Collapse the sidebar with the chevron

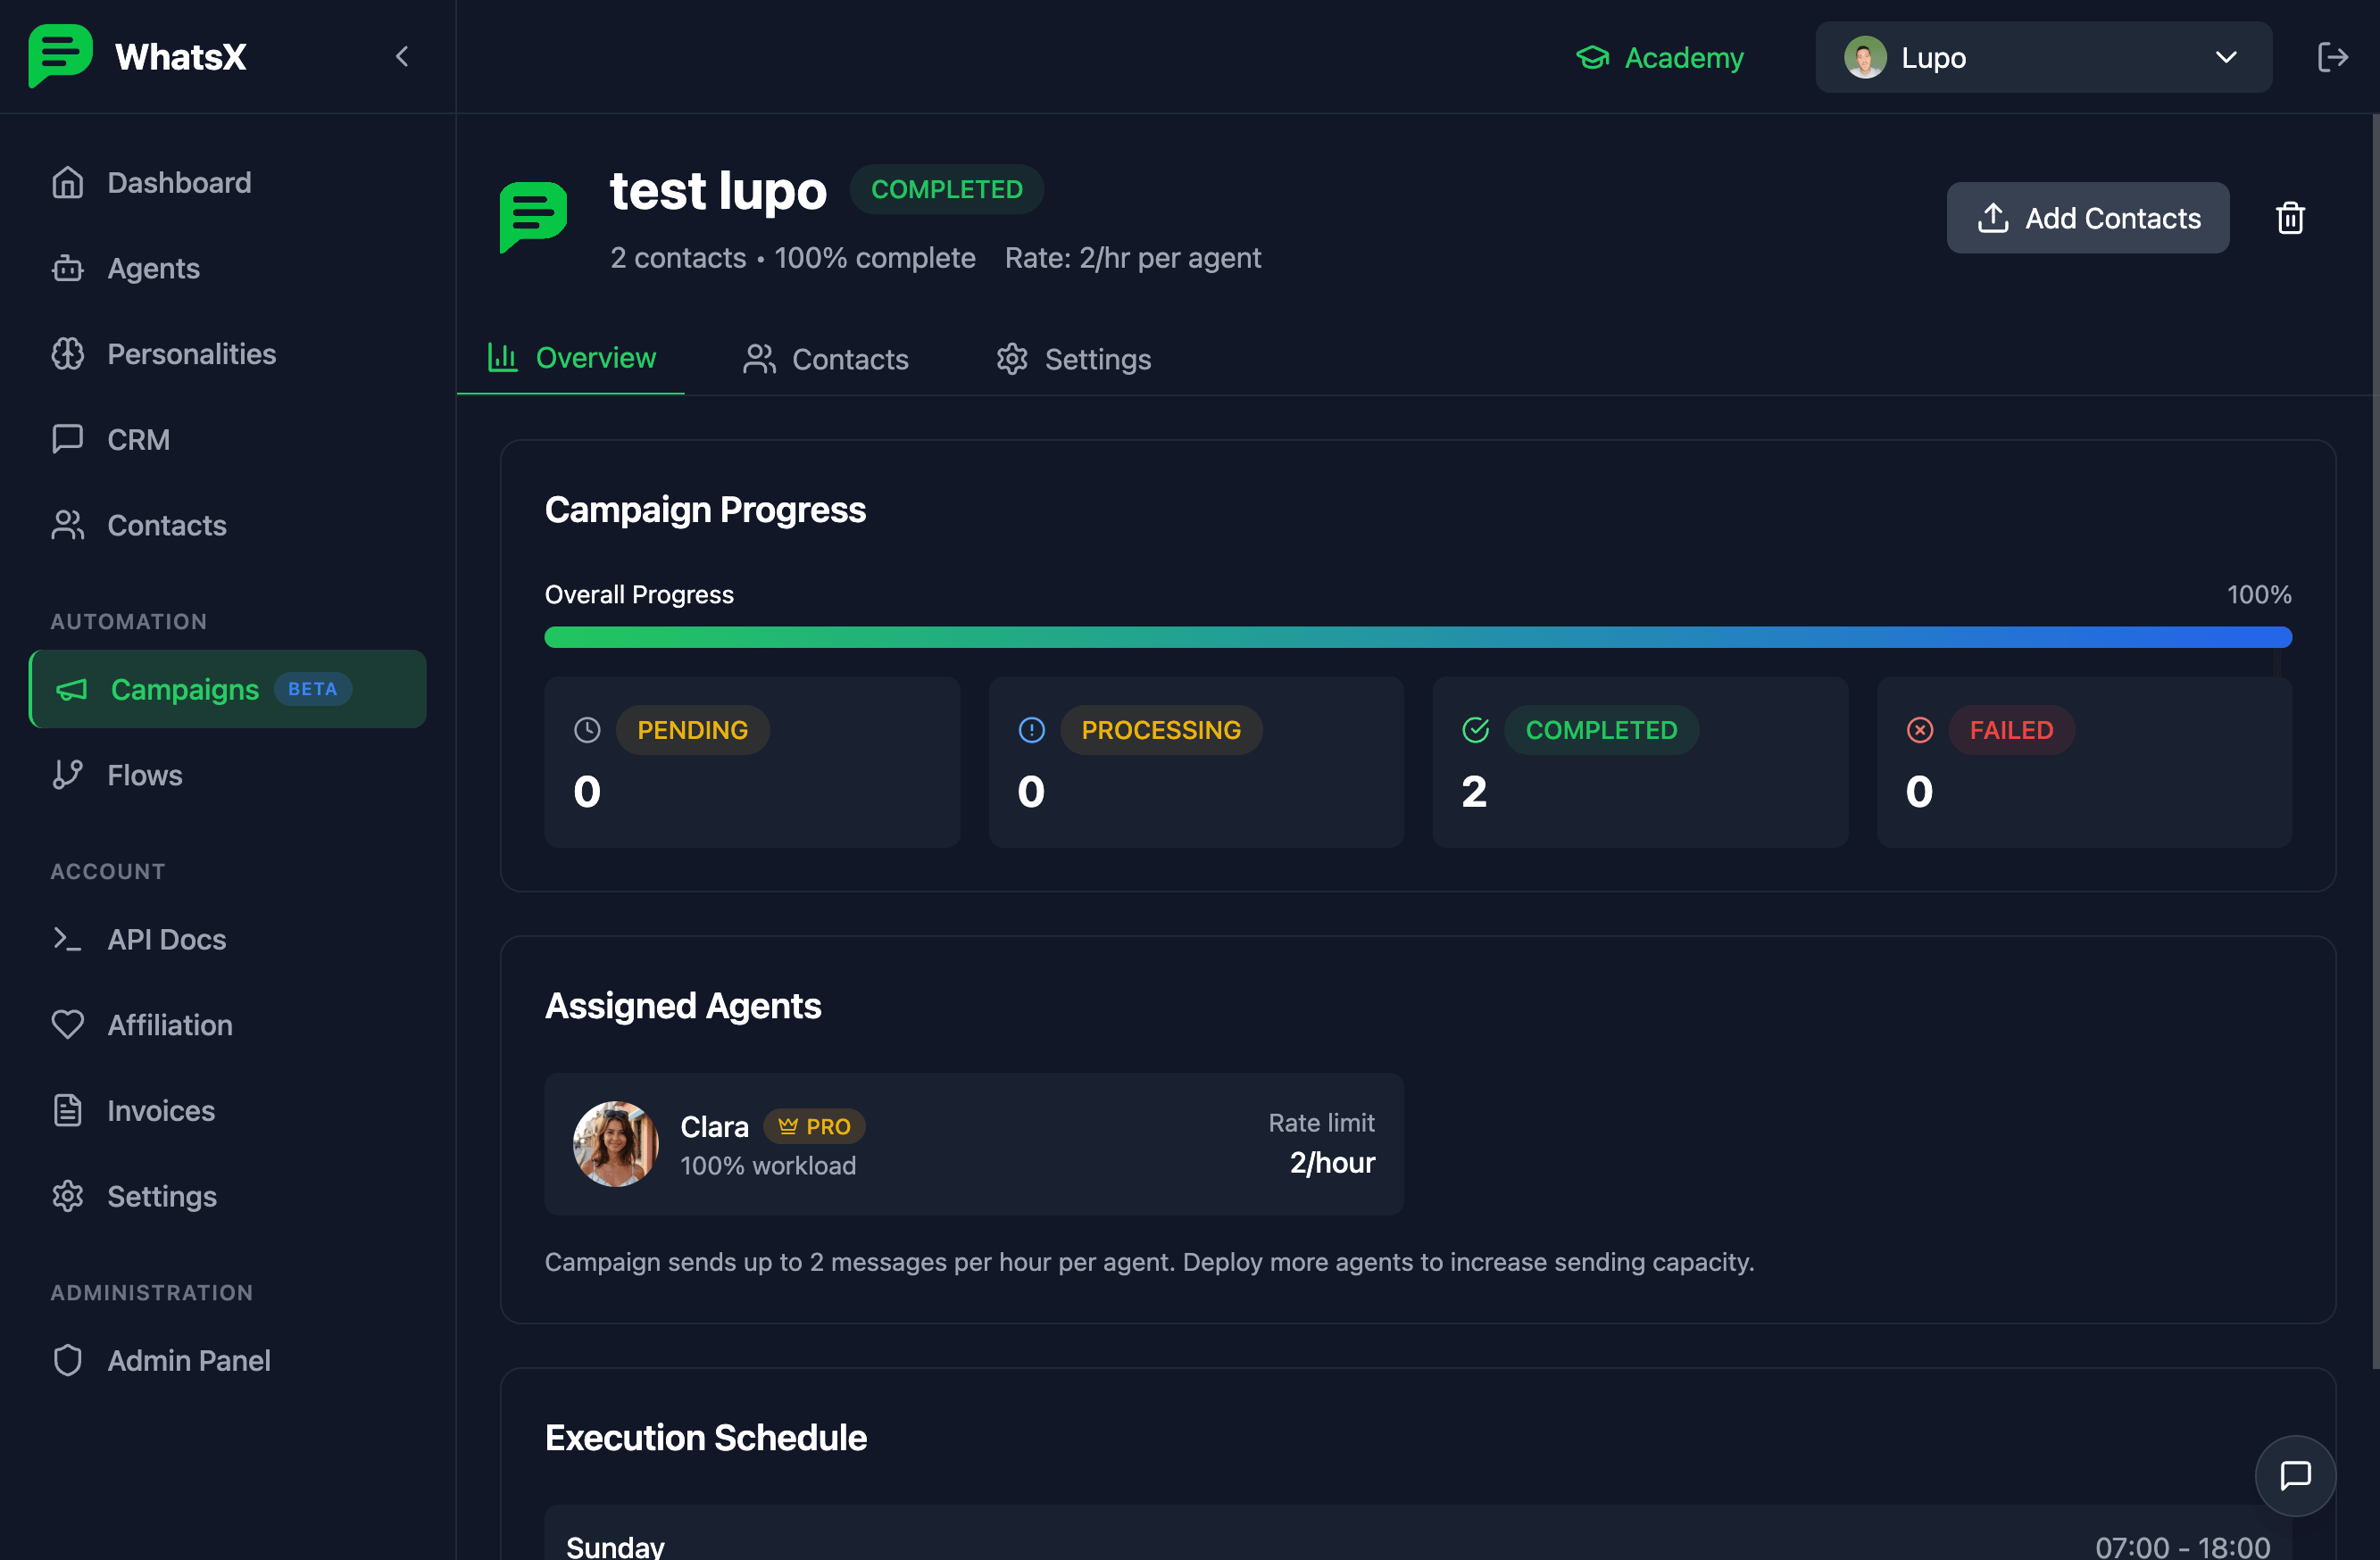click(x=402, y=57)
